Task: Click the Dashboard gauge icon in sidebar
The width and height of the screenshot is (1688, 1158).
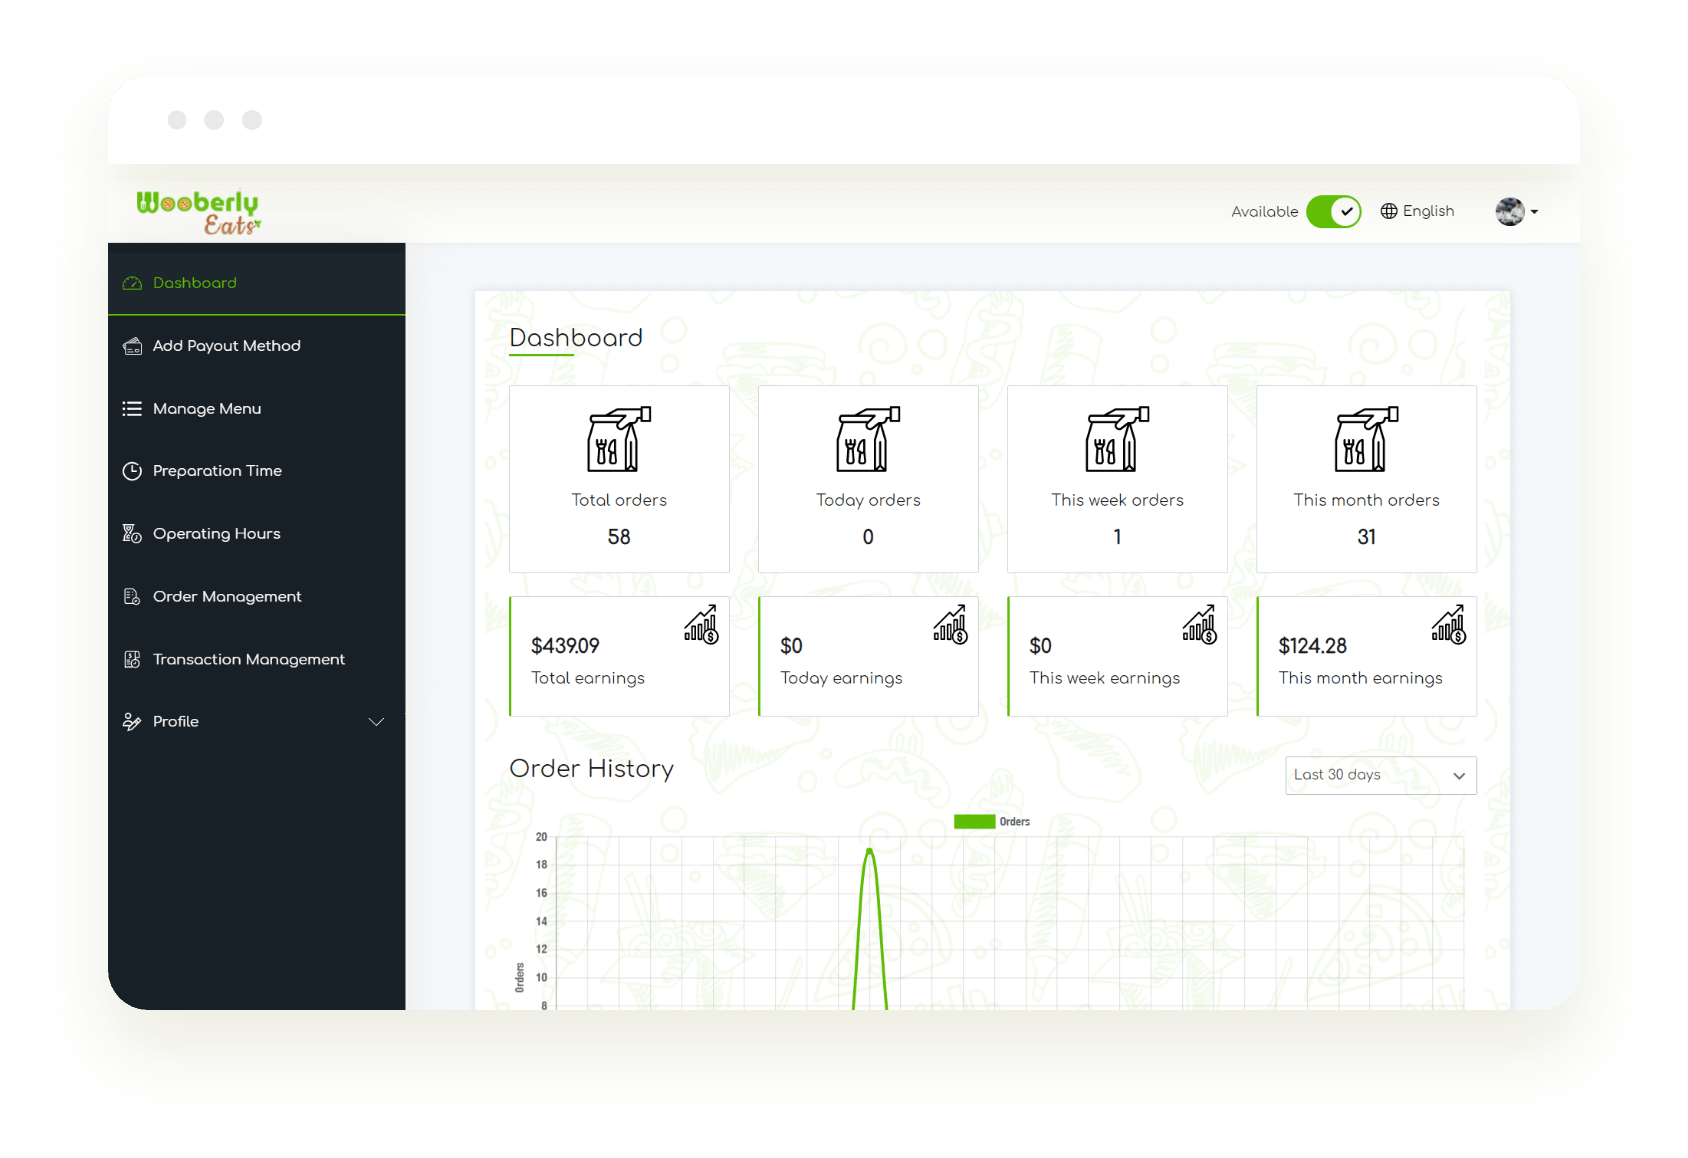Action: 132,283
